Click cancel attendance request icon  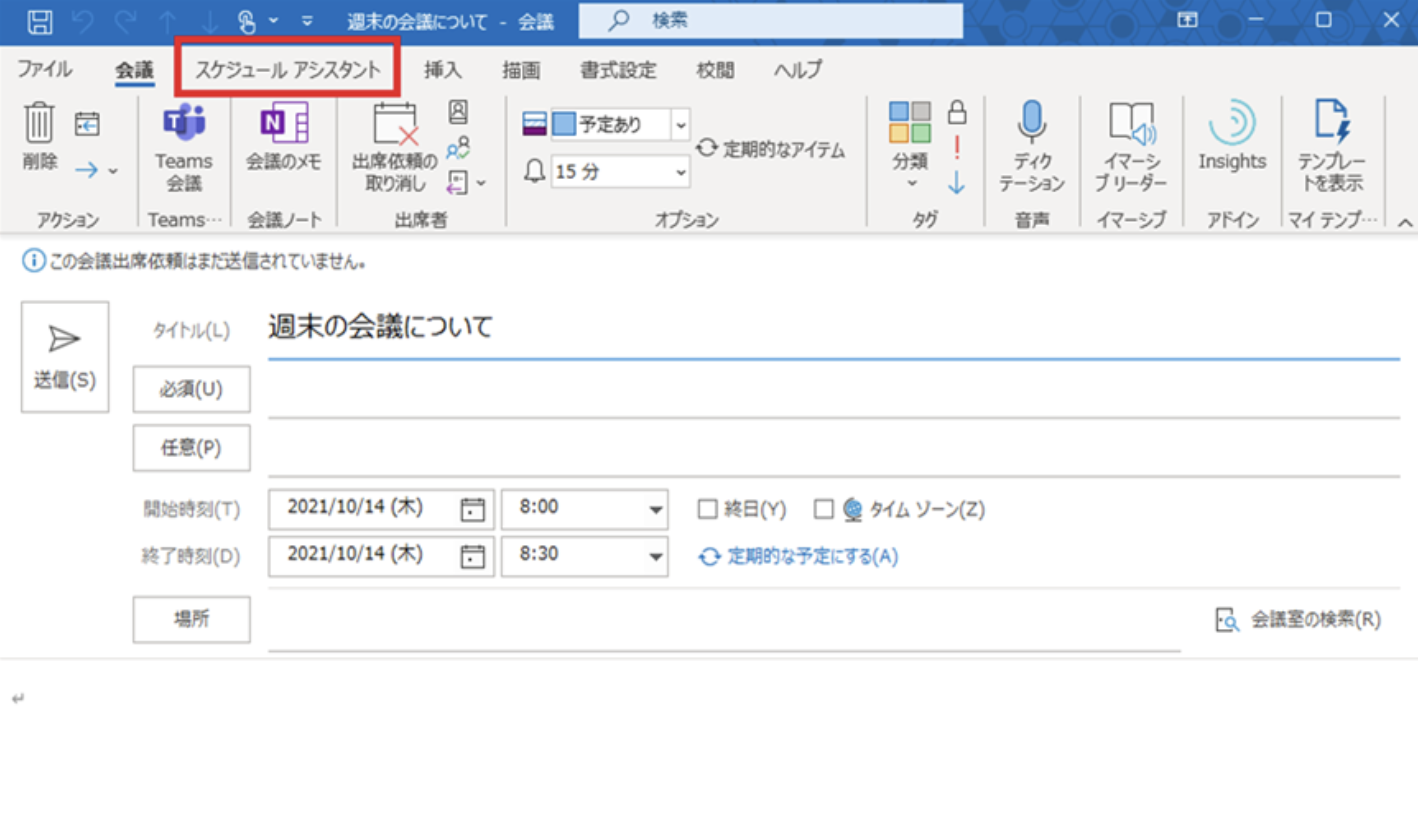tap(394, 126)
